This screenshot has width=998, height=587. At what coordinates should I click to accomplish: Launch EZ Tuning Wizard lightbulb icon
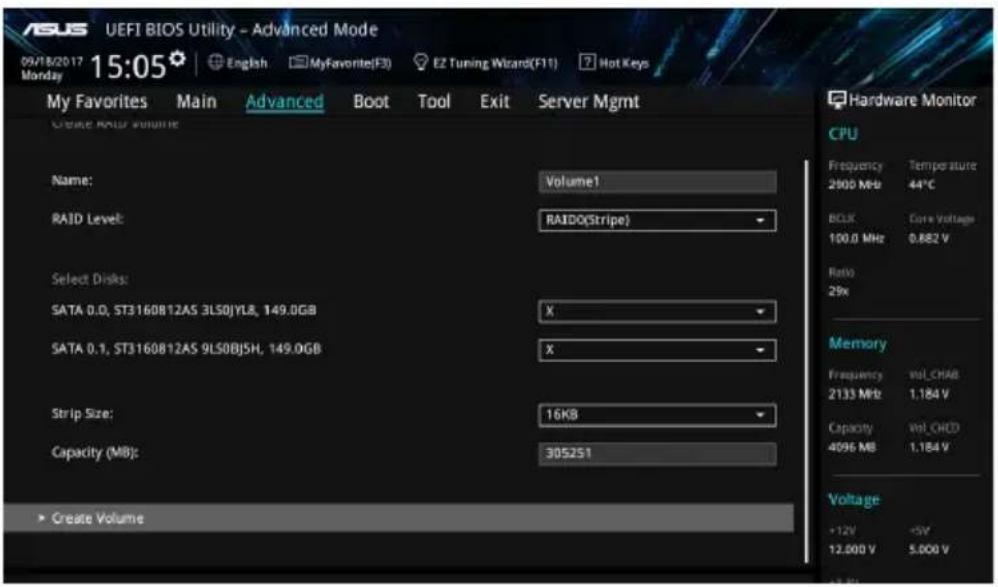(x=420, y=62)
